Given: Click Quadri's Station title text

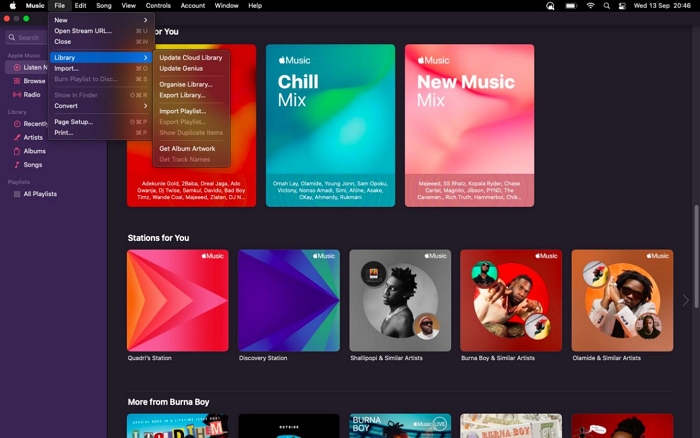Looking at the screenshot, I should (150, 358).
